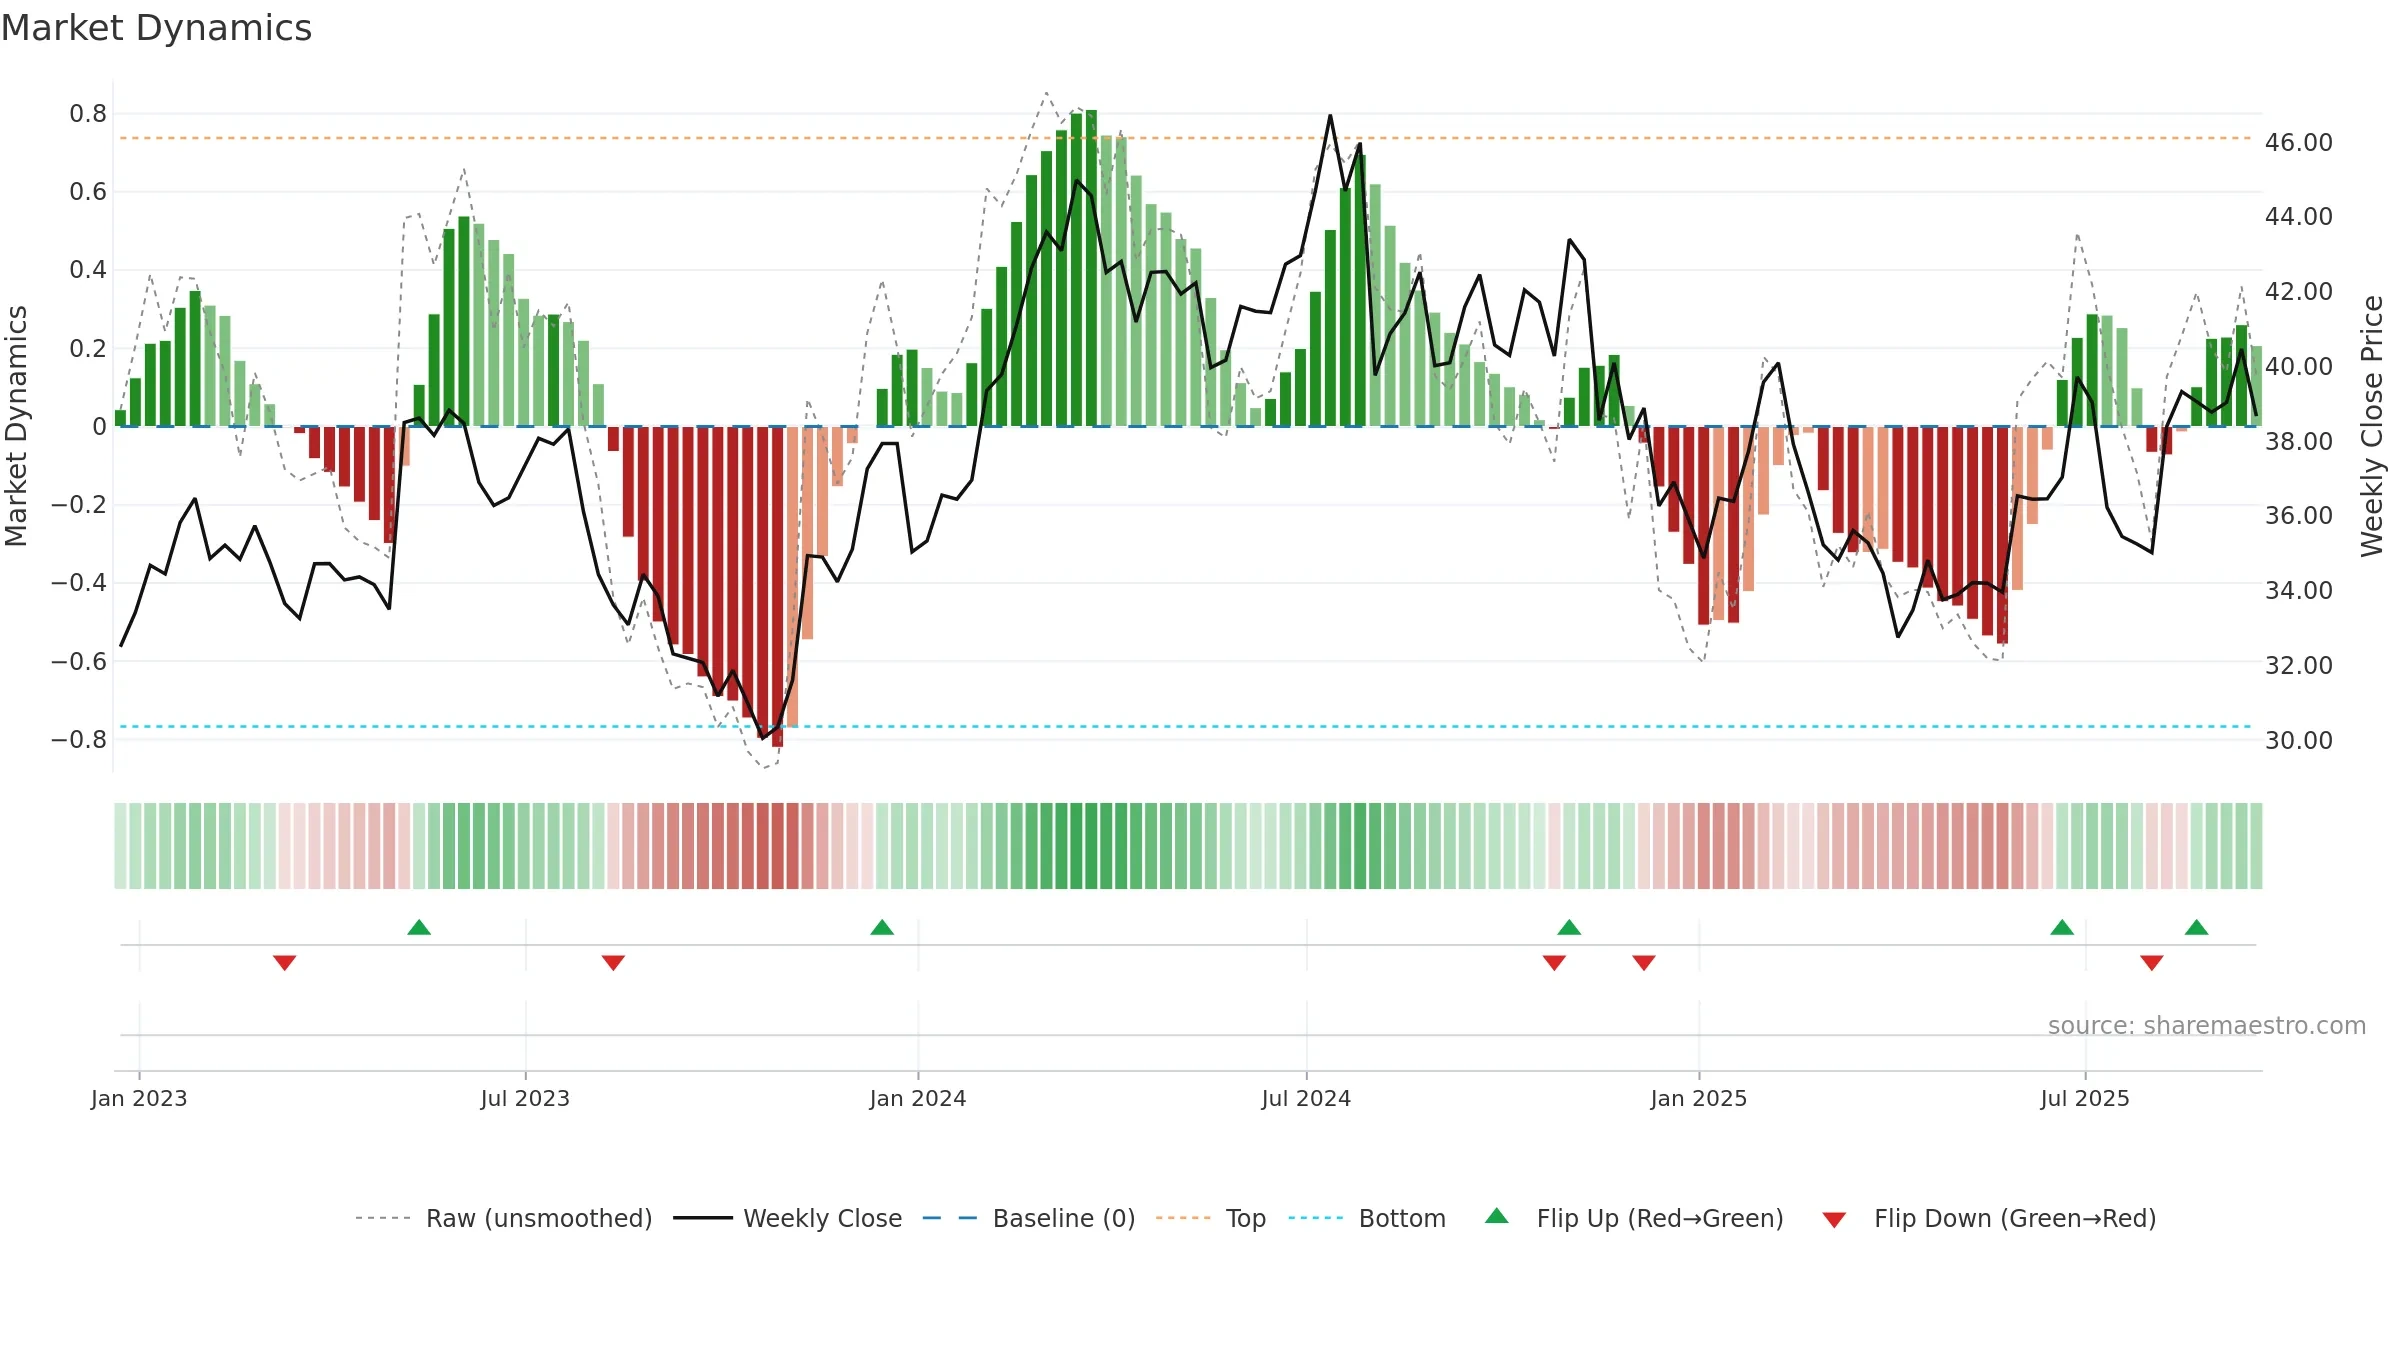Click the Weekly Close Price axis title
2400x1350 pixels.
click(2373, 426)
